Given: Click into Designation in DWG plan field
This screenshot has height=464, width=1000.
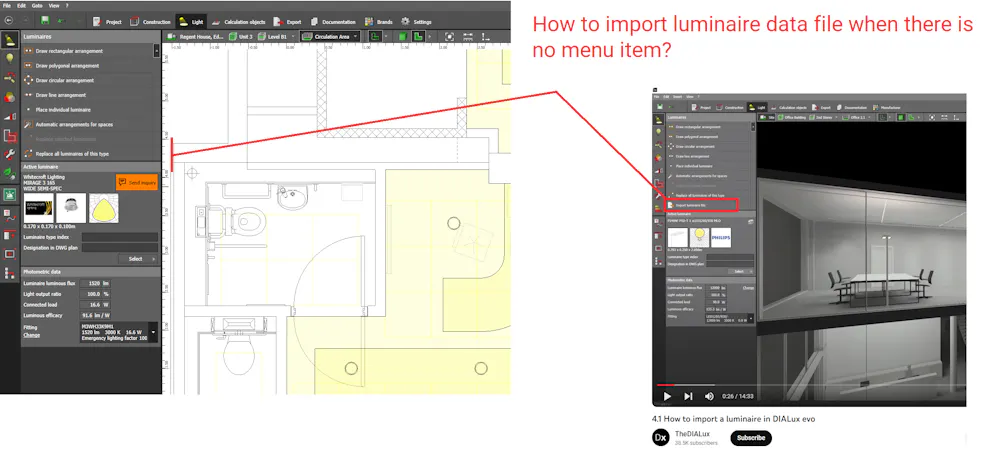Looking at the screenshot, I should pyautogui.click(x=119, y=247).
